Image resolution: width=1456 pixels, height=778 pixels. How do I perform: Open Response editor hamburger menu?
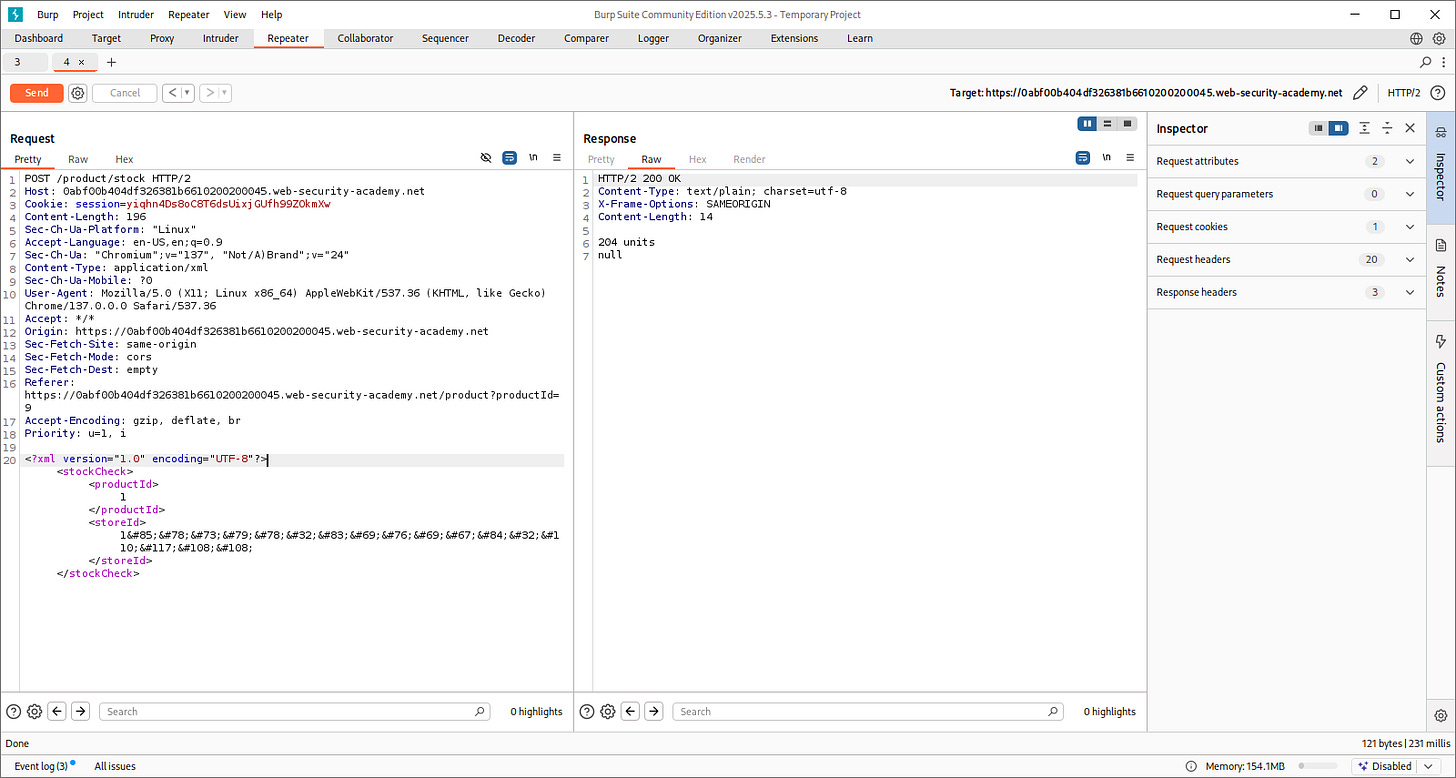click(1130, 158)
